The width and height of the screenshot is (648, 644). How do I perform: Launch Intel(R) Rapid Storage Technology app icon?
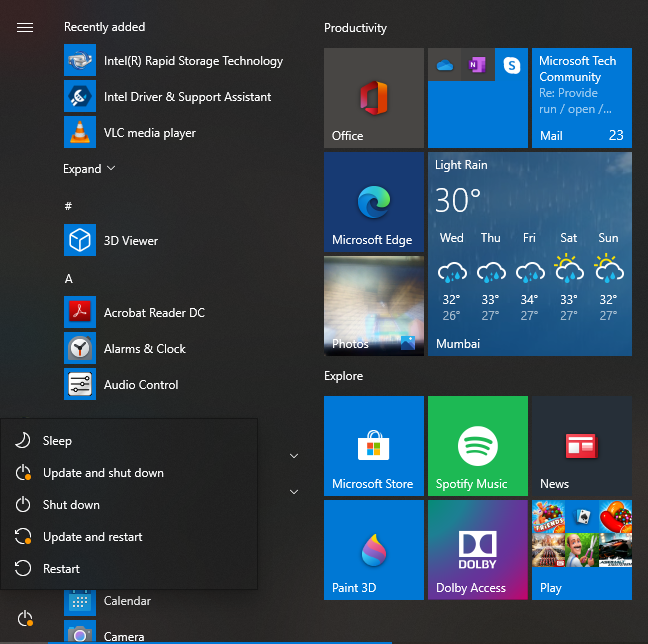(x=80, y=60)
